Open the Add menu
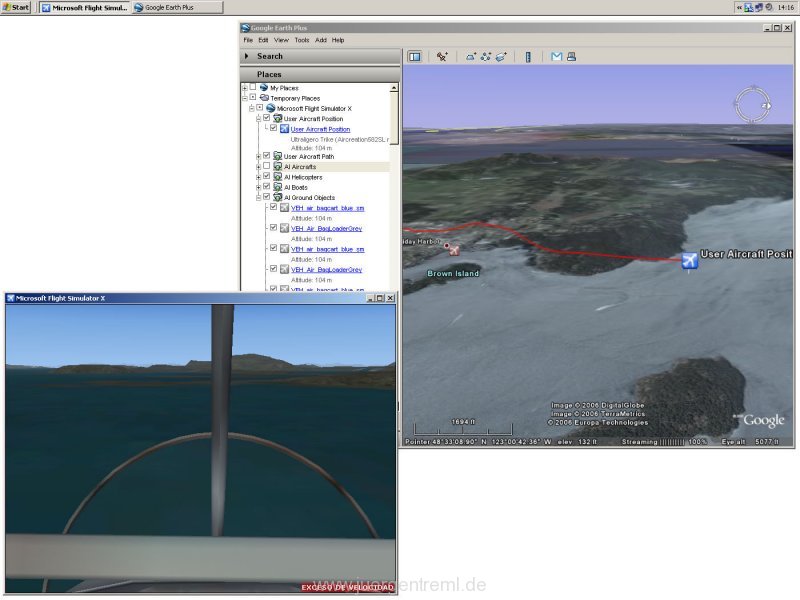 pos(321,40)
